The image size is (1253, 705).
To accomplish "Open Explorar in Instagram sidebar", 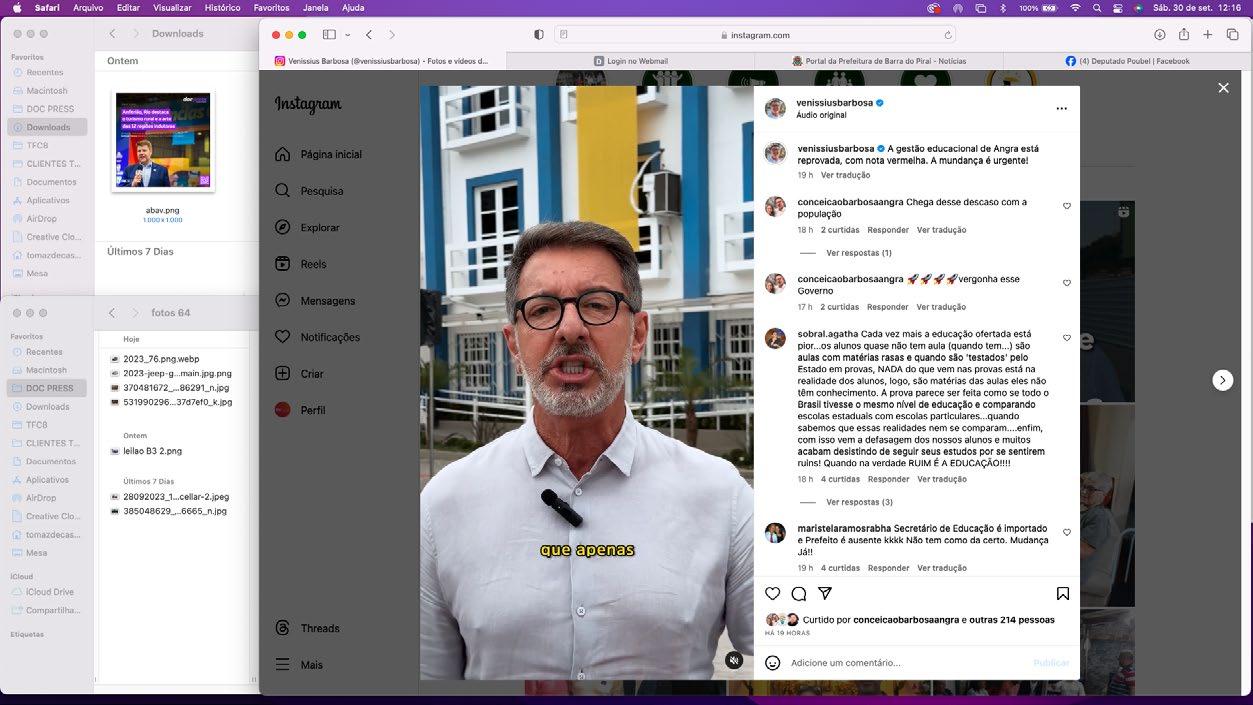I will (307, 228).
